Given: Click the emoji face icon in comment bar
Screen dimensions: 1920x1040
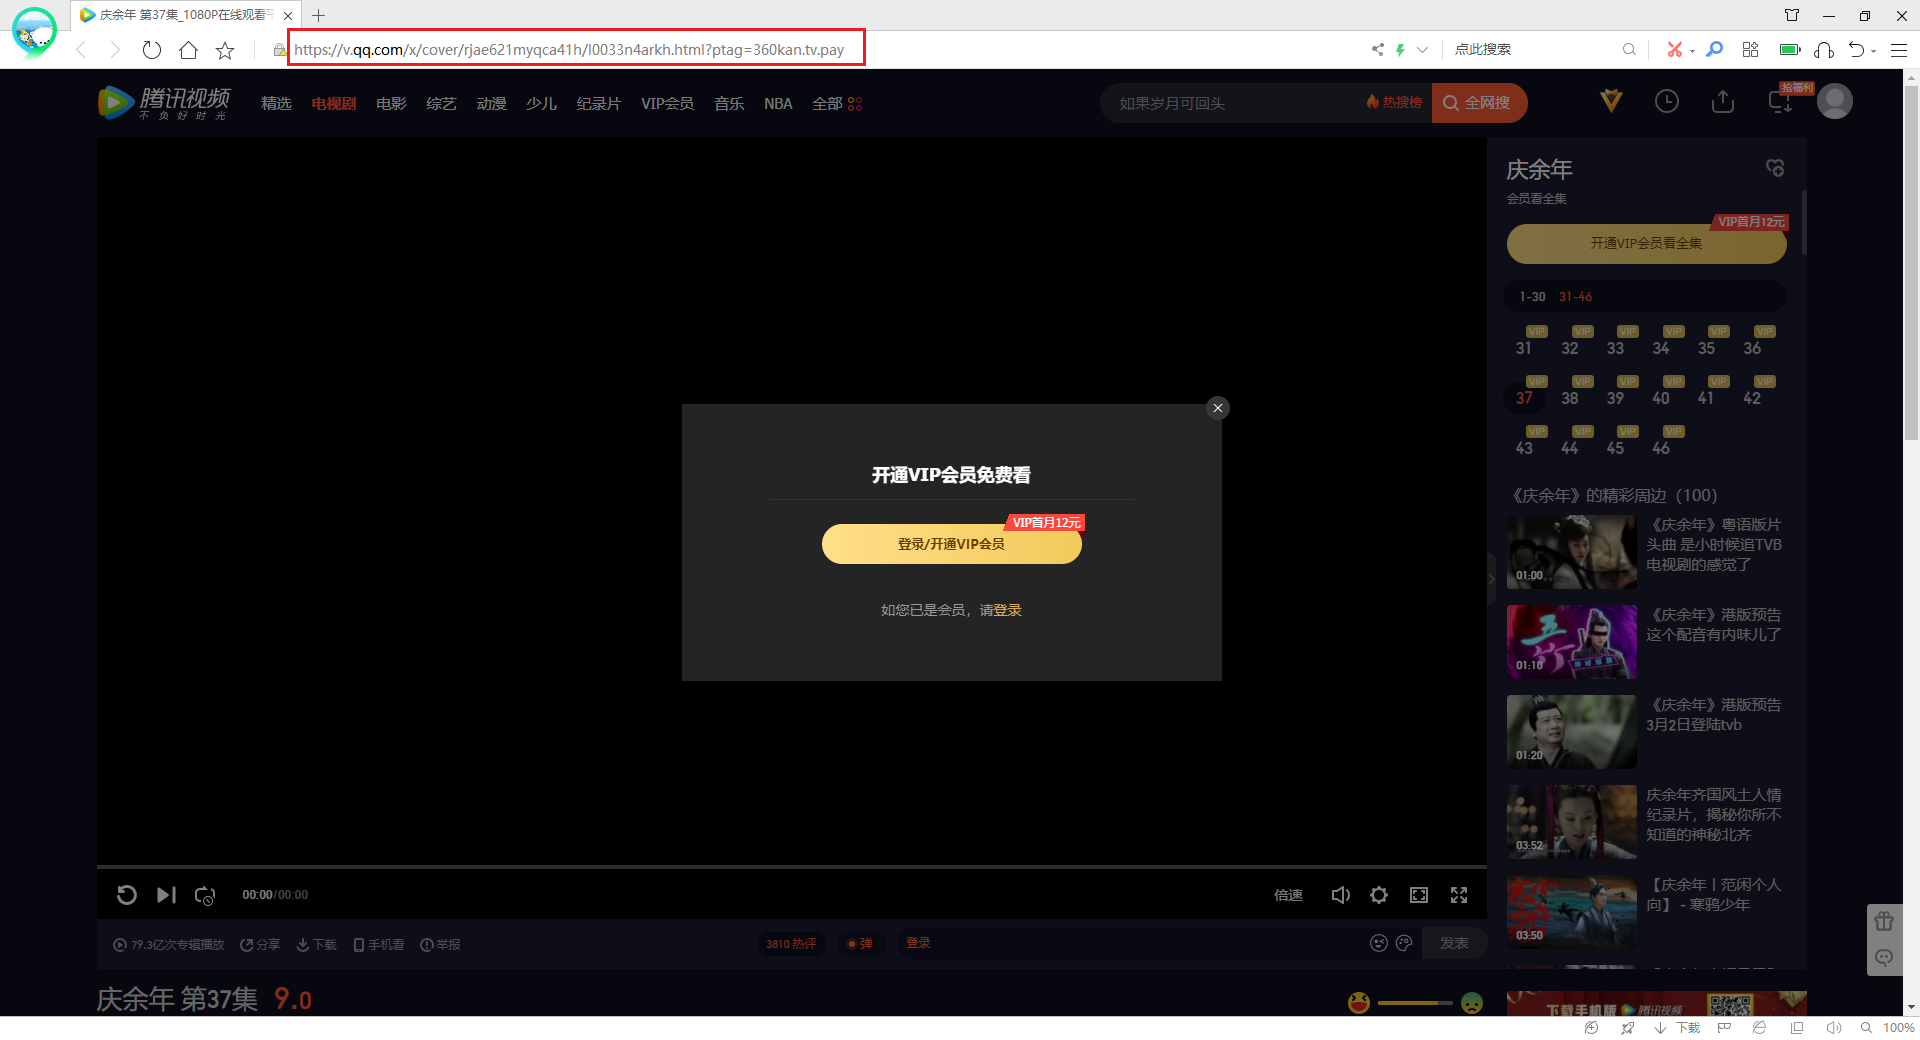Looking at the screenshot, I should [1379, 943].
